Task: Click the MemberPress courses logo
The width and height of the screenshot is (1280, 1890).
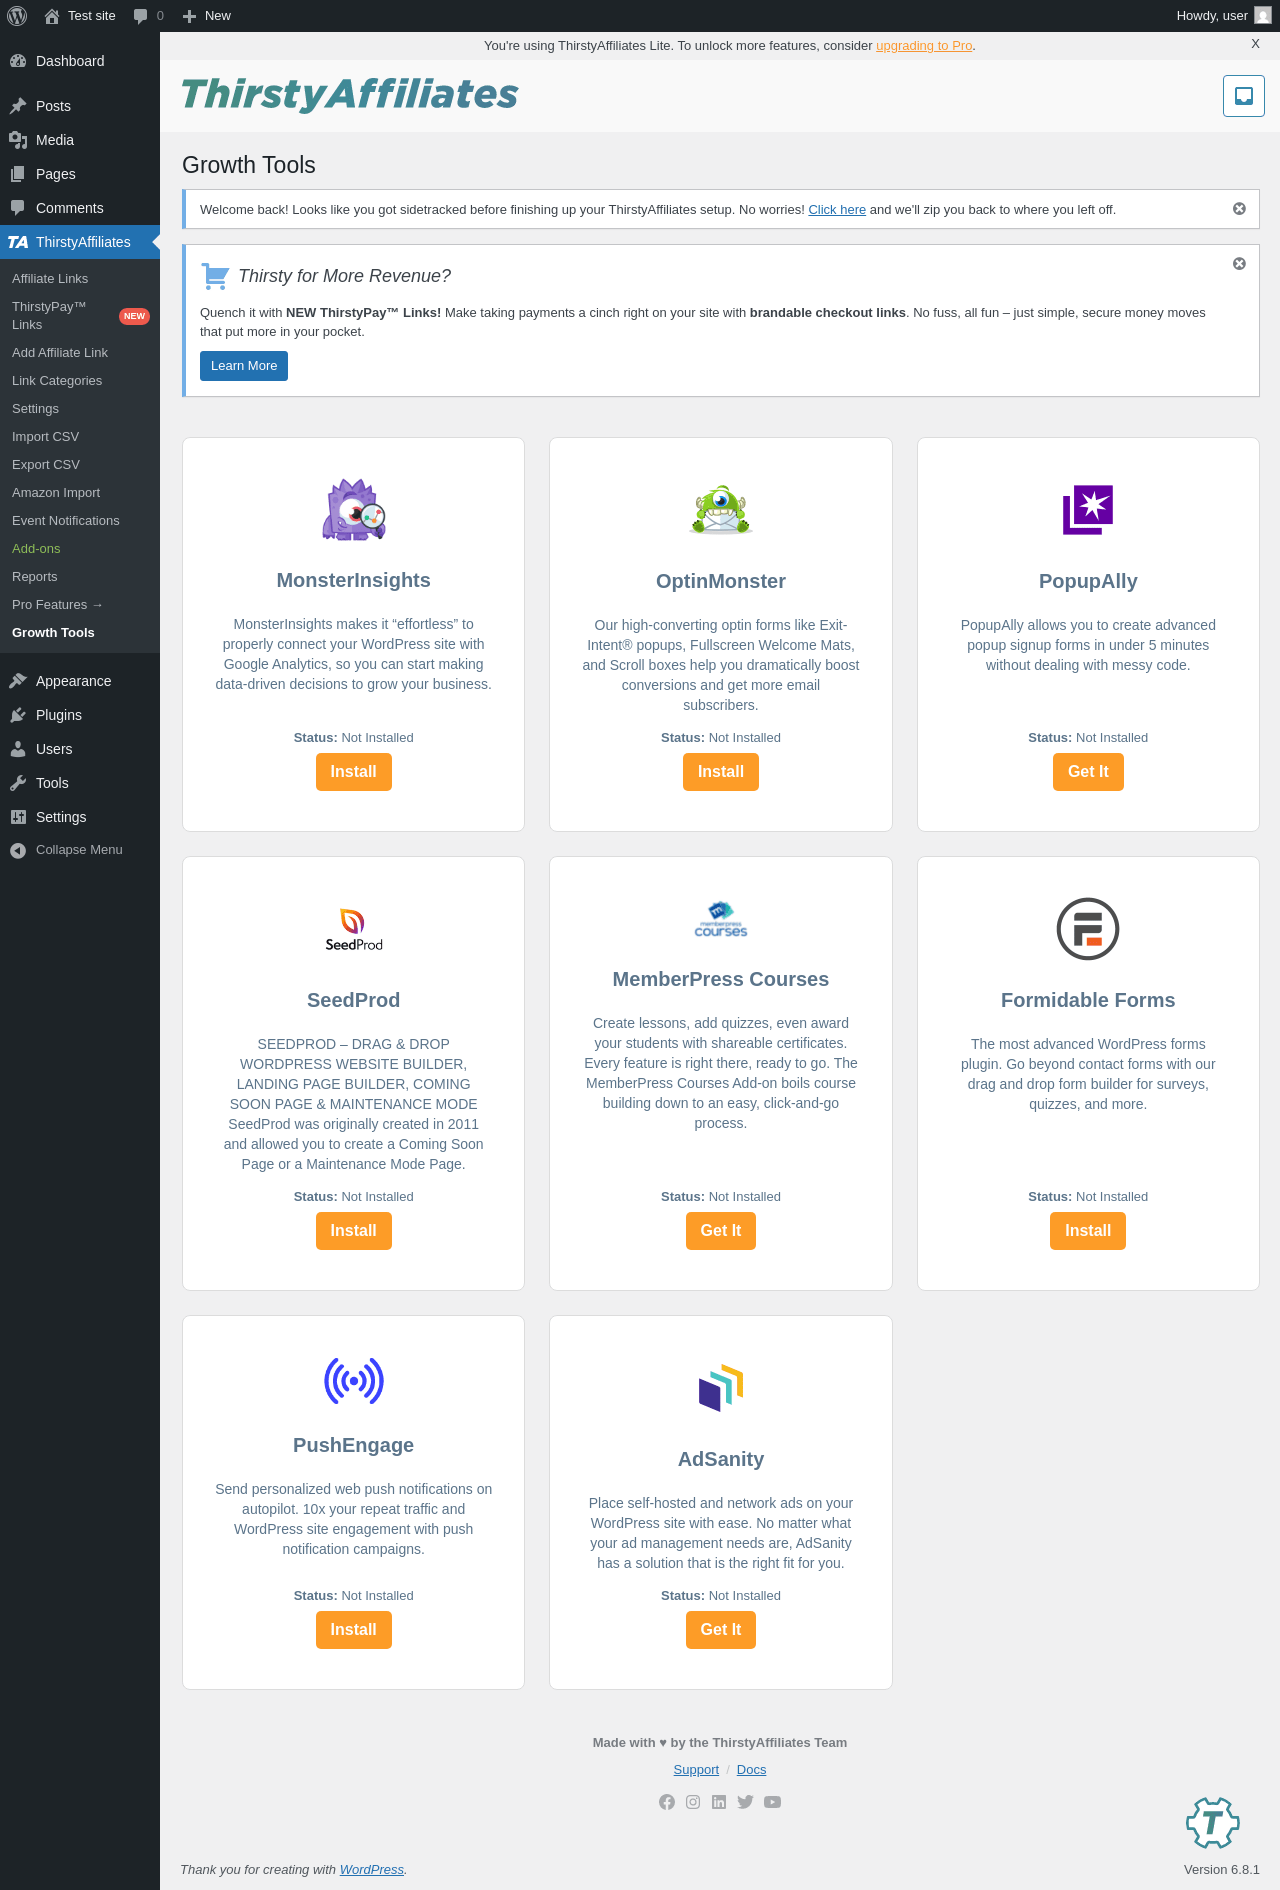Action: pyautogui.click(x=721, y=919)
